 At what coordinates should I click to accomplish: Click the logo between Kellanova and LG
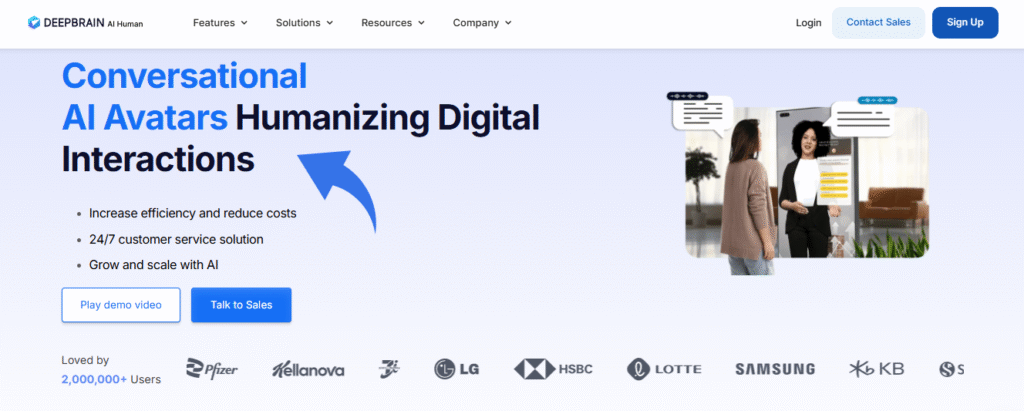coord(389,369)
